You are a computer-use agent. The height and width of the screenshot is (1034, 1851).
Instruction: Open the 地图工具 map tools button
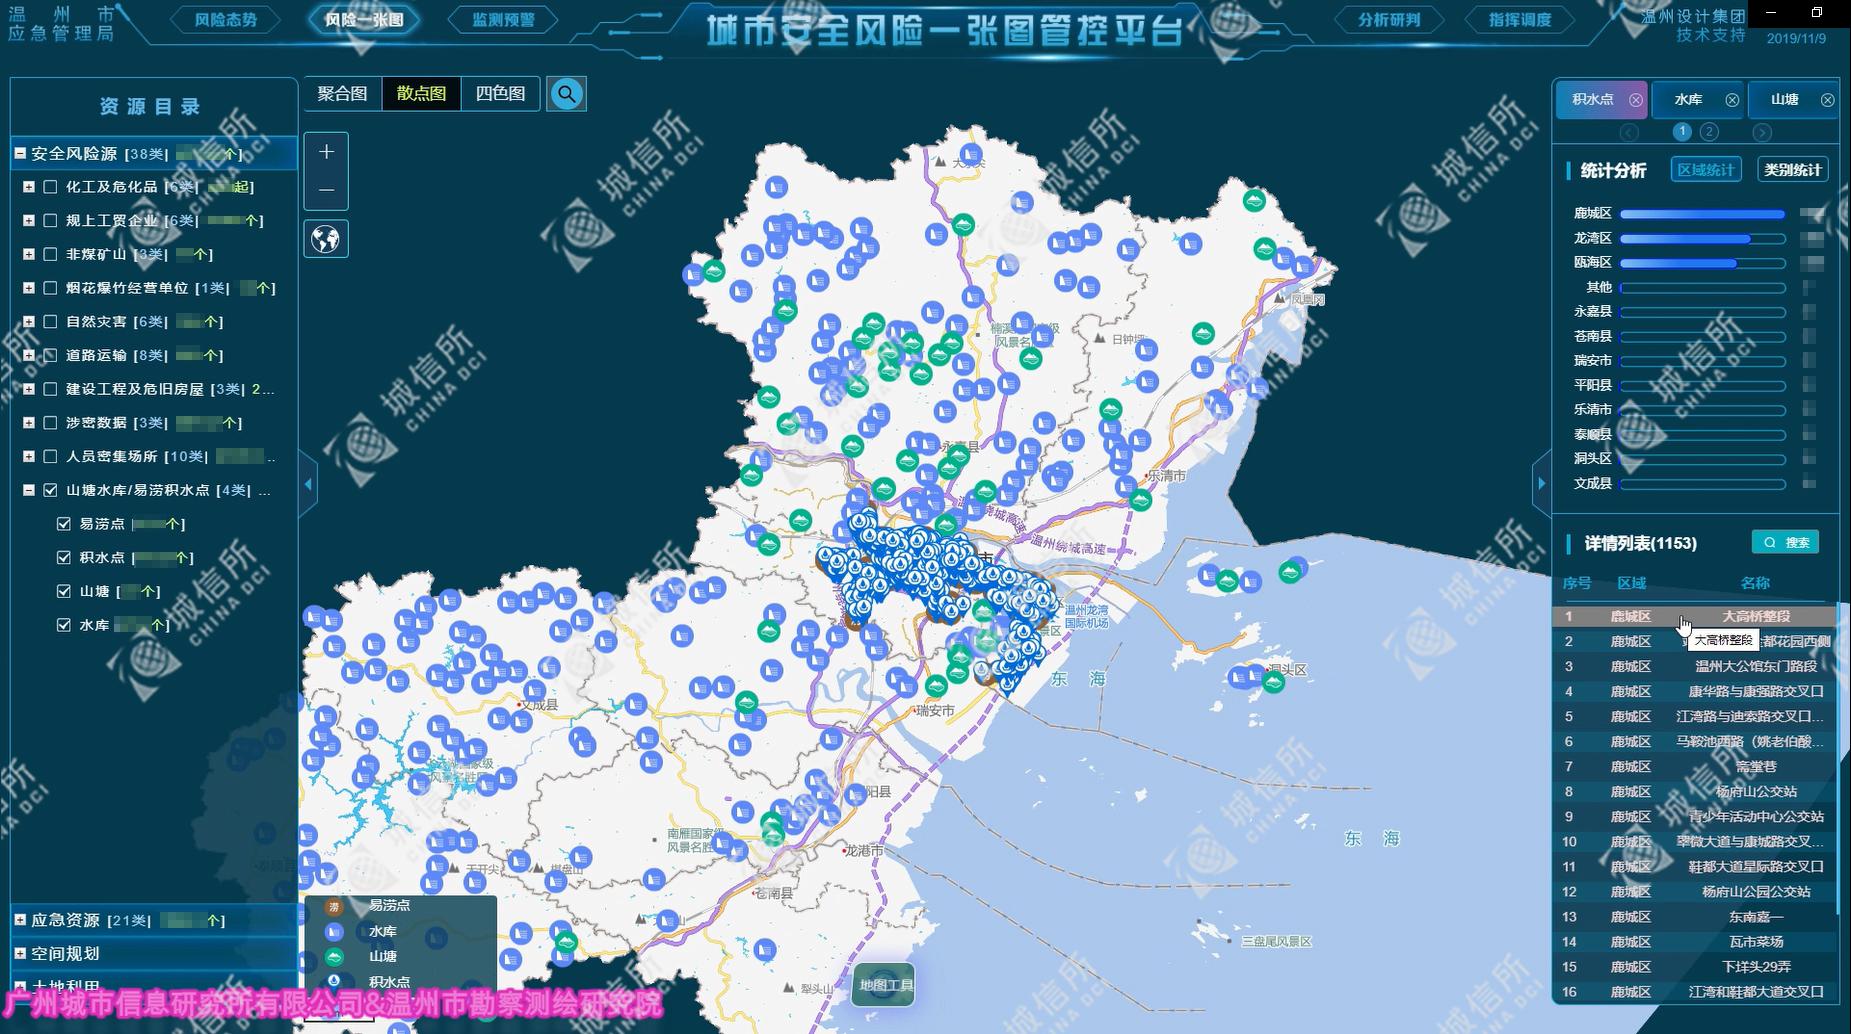pyautogui.click(x=885, y=985)
